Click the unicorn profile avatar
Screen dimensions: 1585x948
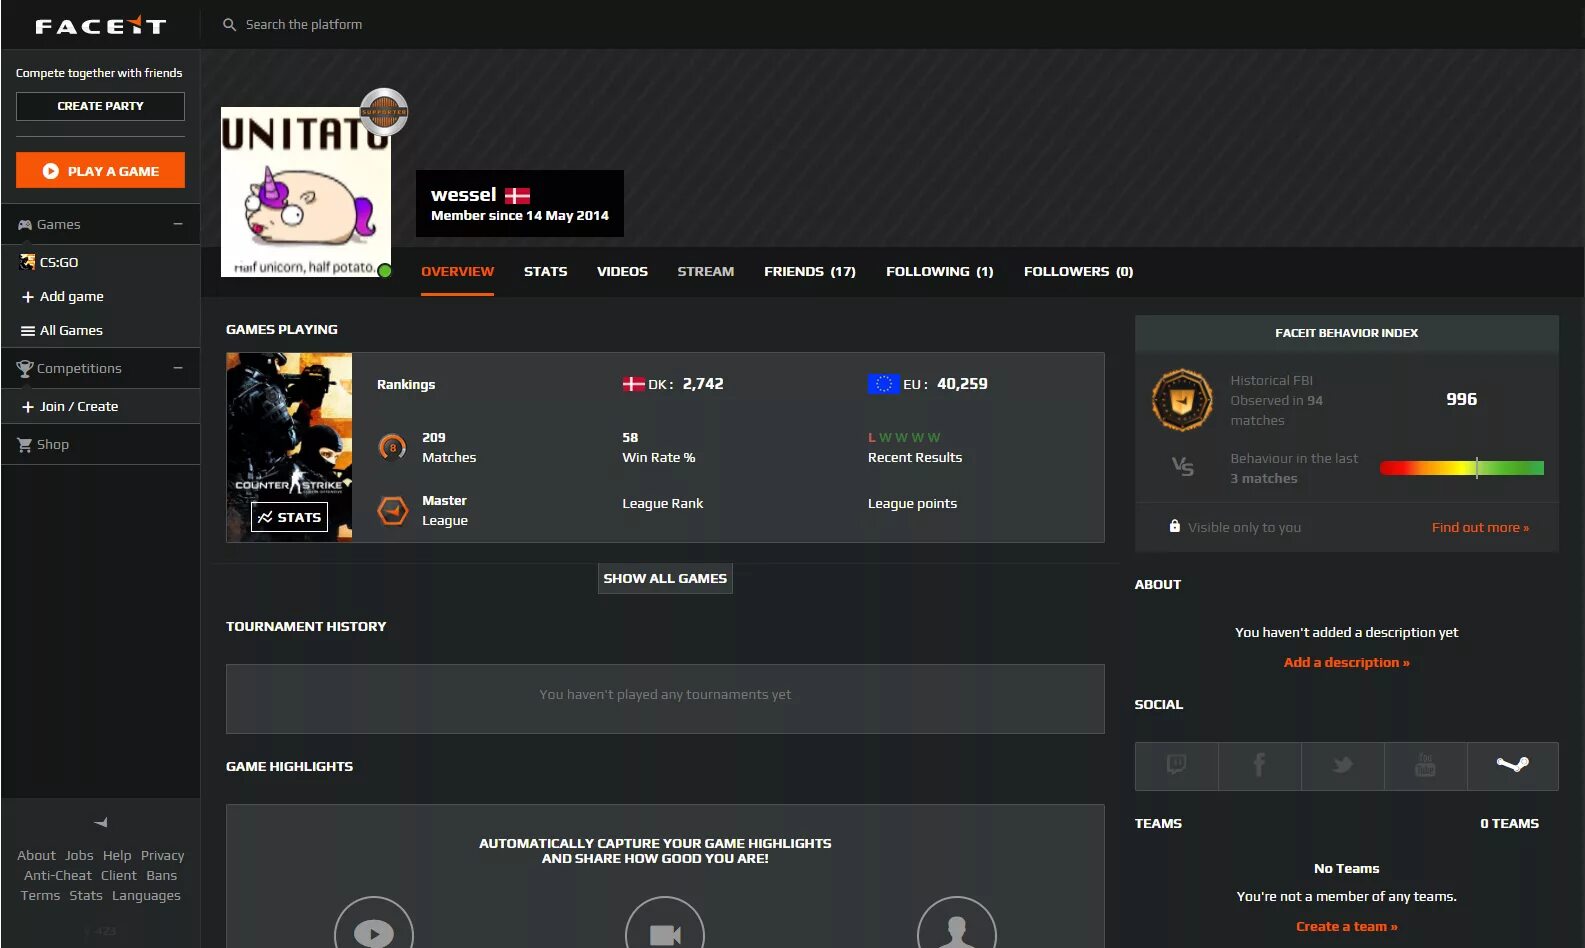point(305,192)
